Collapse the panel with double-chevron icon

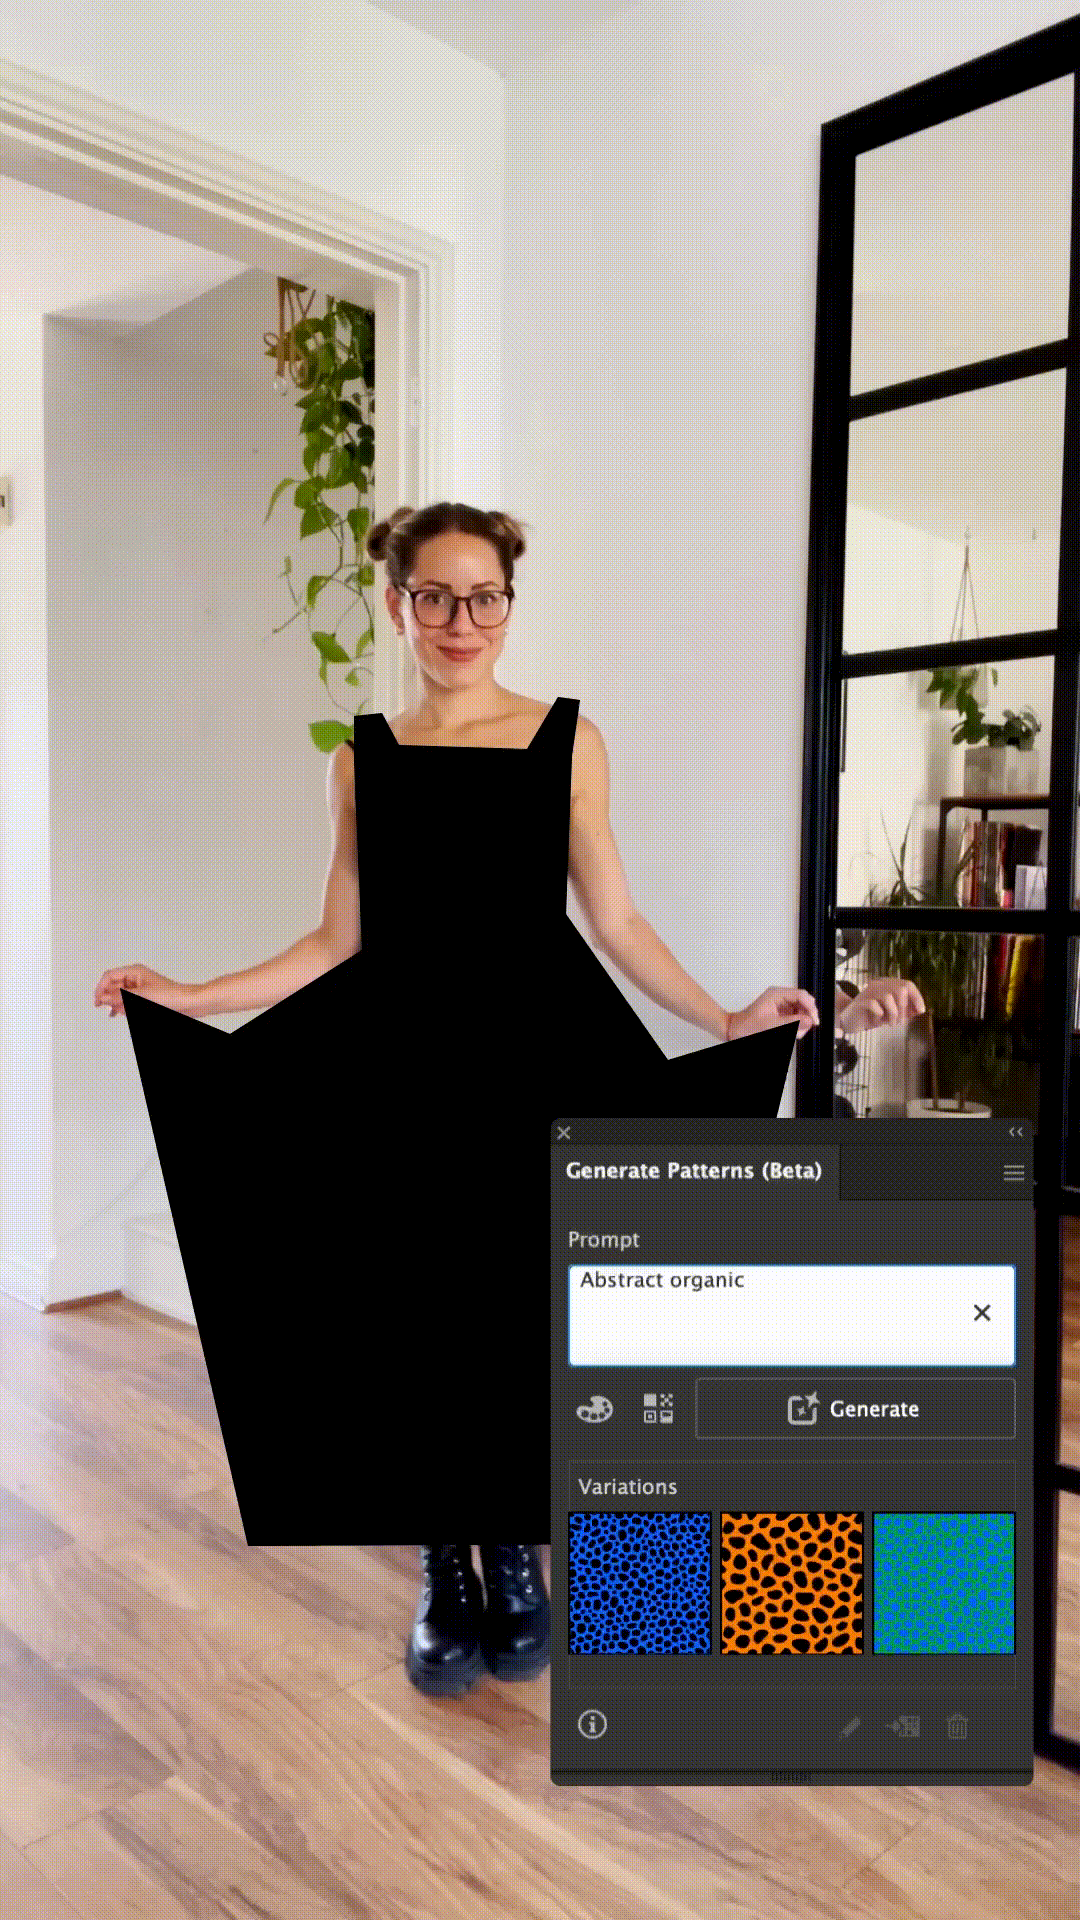1016,1132
